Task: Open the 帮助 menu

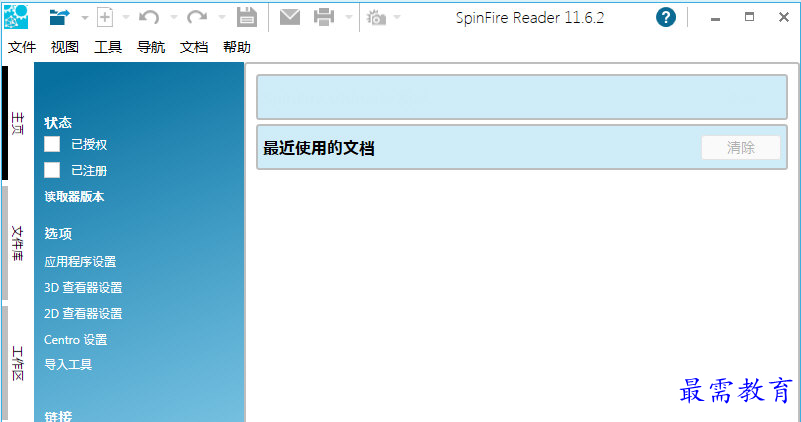Action: pos(237,47)
